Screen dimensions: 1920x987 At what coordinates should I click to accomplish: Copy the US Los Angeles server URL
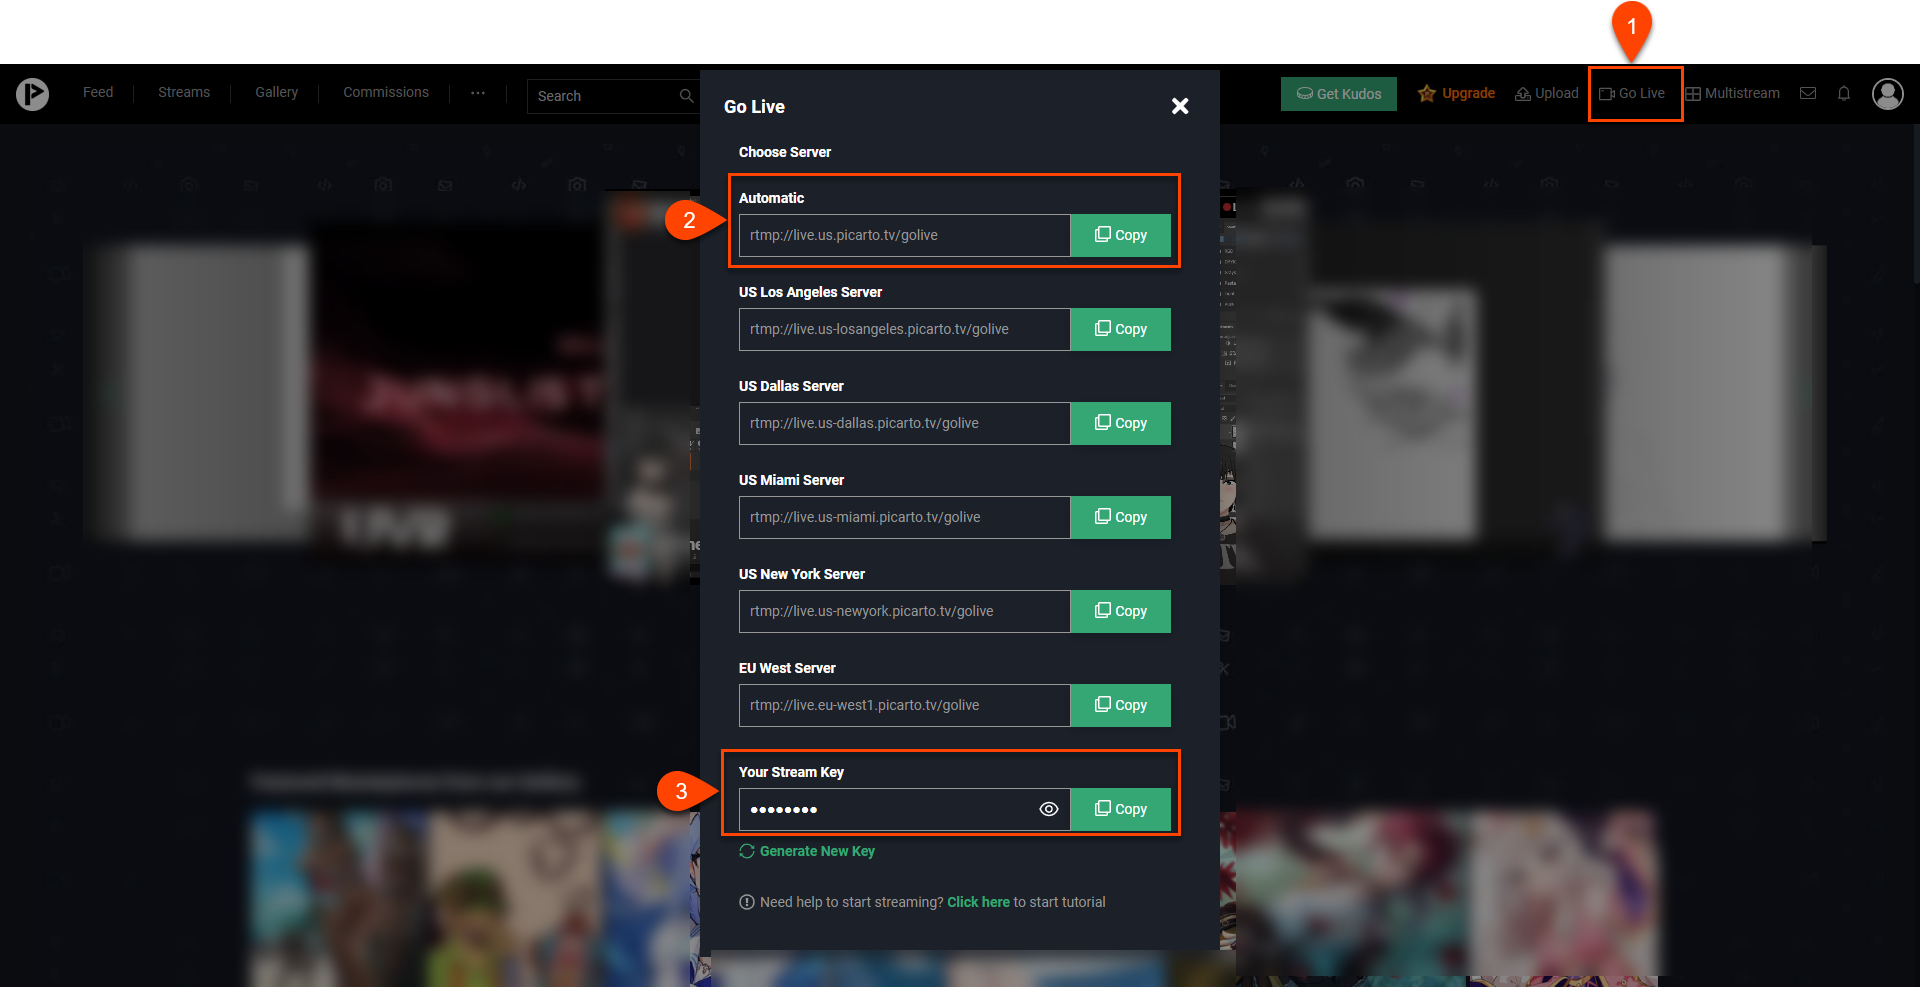click(1121, 329)
